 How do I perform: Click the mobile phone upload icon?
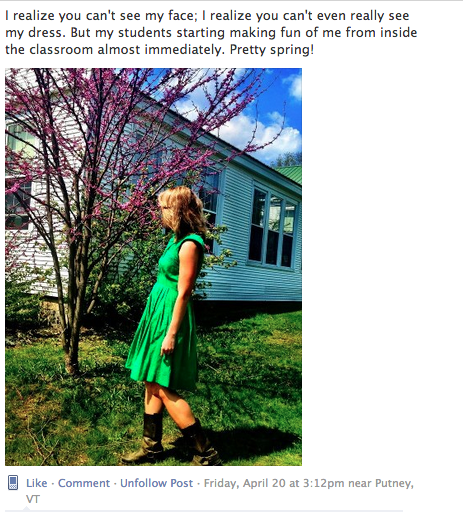point(13,482)
